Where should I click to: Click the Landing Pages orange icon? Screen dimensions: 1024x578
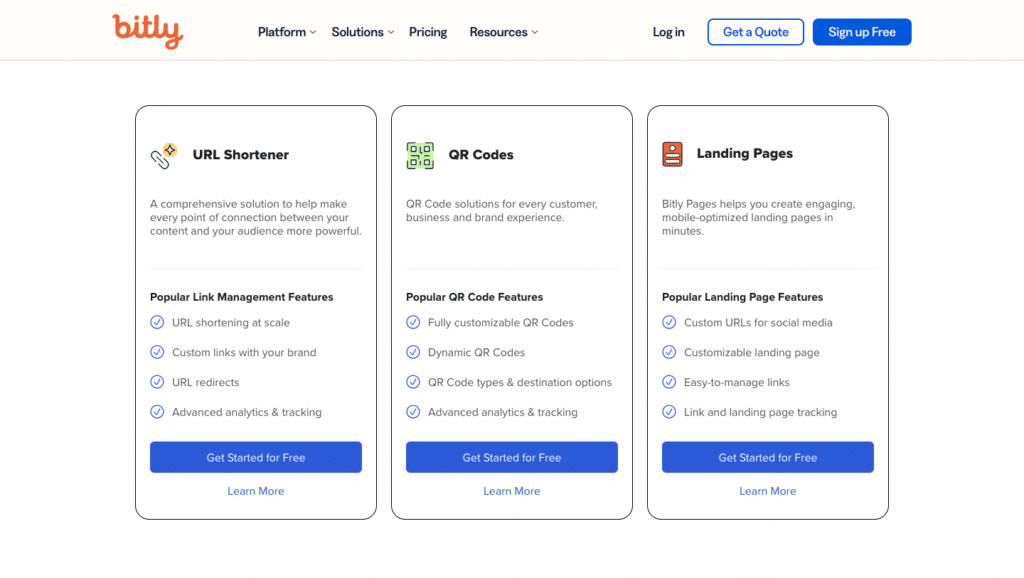pyautogui.click(x=672, y=154)
